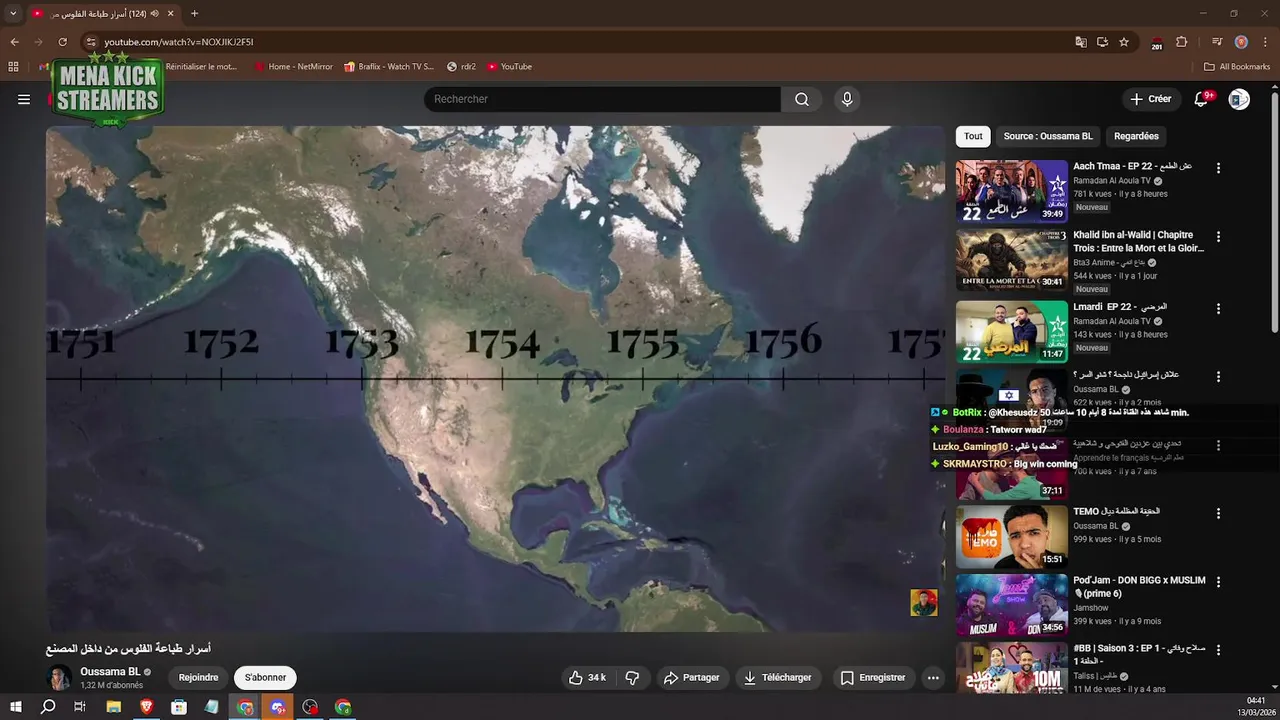Click the page vertical scrollbar
Image resolution: width=1280 pixels, height=720 pixels.
[x=1274, y=210]
